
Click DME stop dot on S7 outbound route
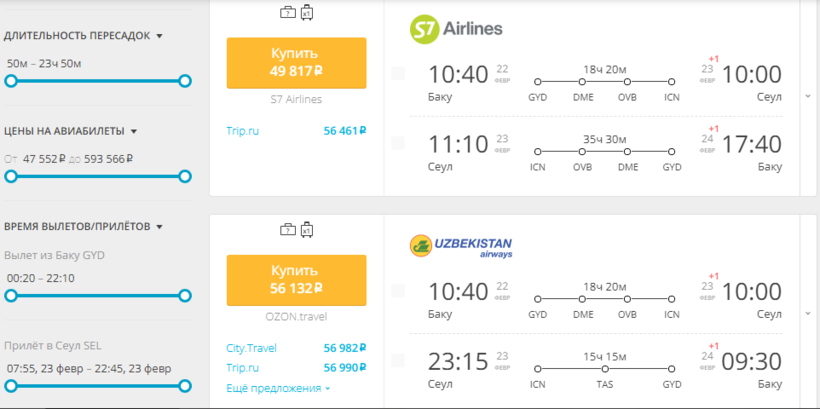tap(583, 82)
